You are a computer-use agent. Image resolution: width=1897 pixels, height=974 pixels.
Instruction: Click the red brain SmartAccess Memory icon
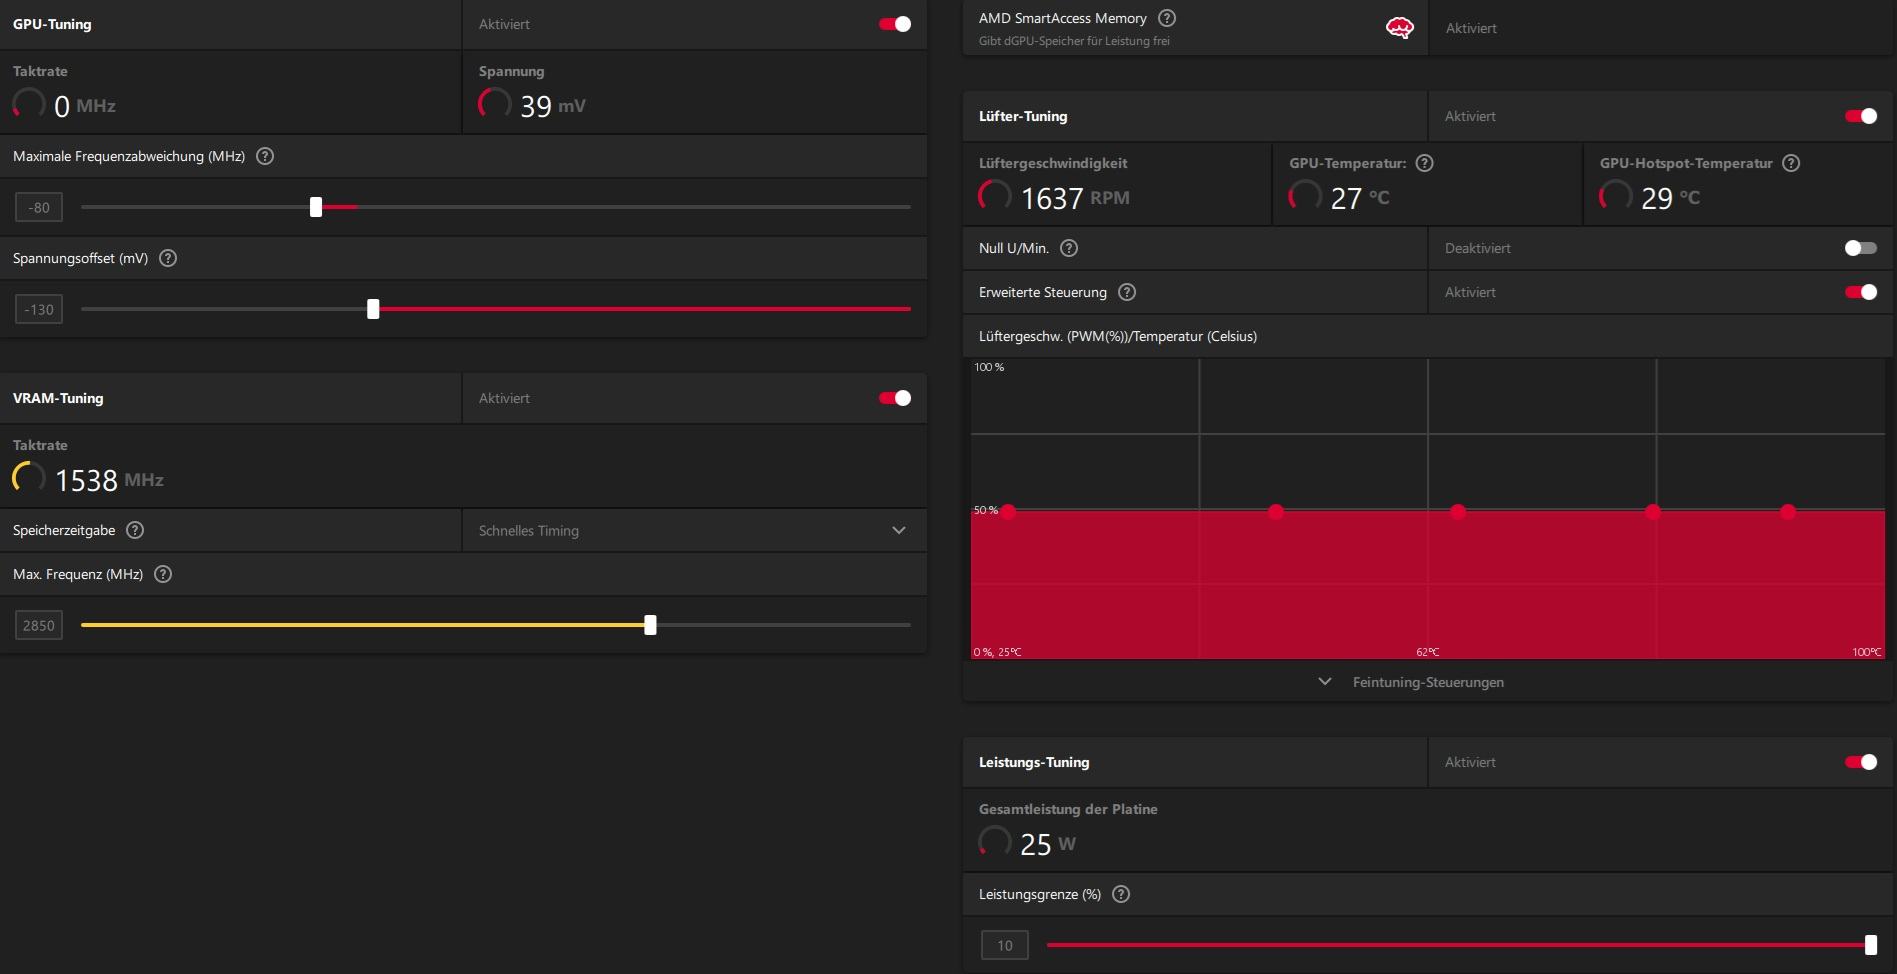click(x=1400, y=28)
